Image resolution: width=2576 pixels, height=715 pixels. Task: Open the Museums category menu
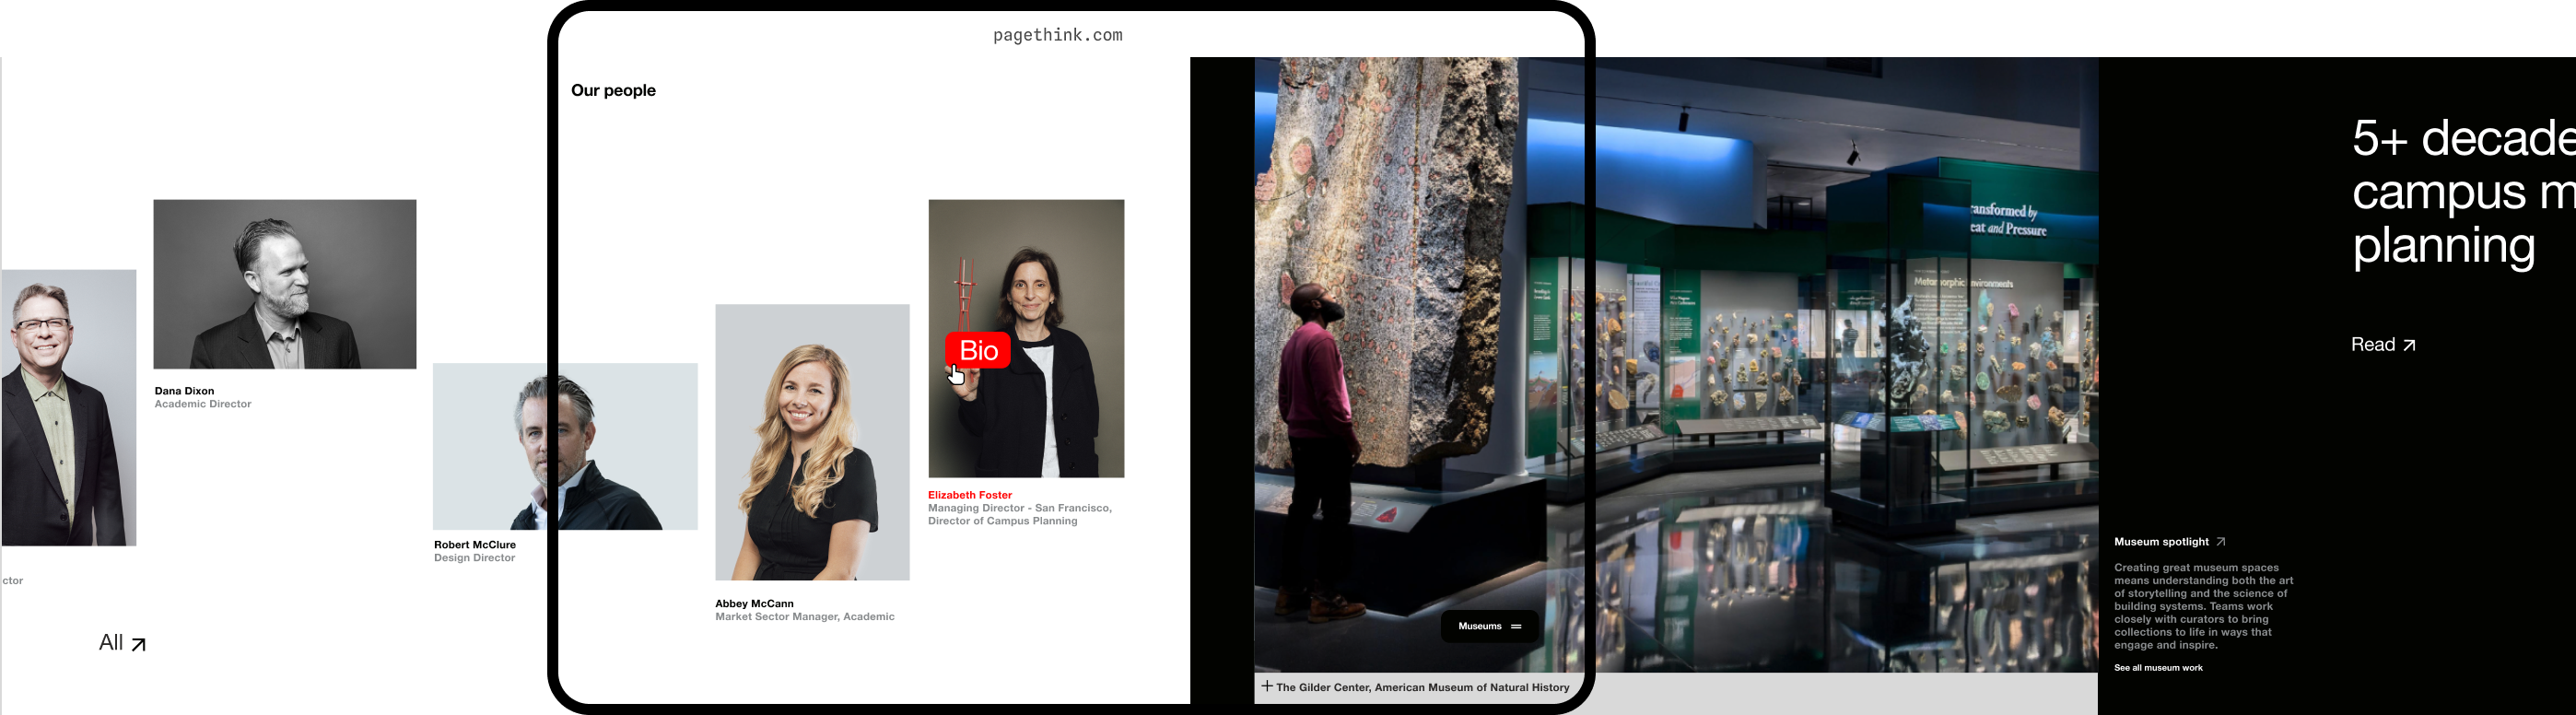pyautogui.click(x=1480, y=627)
